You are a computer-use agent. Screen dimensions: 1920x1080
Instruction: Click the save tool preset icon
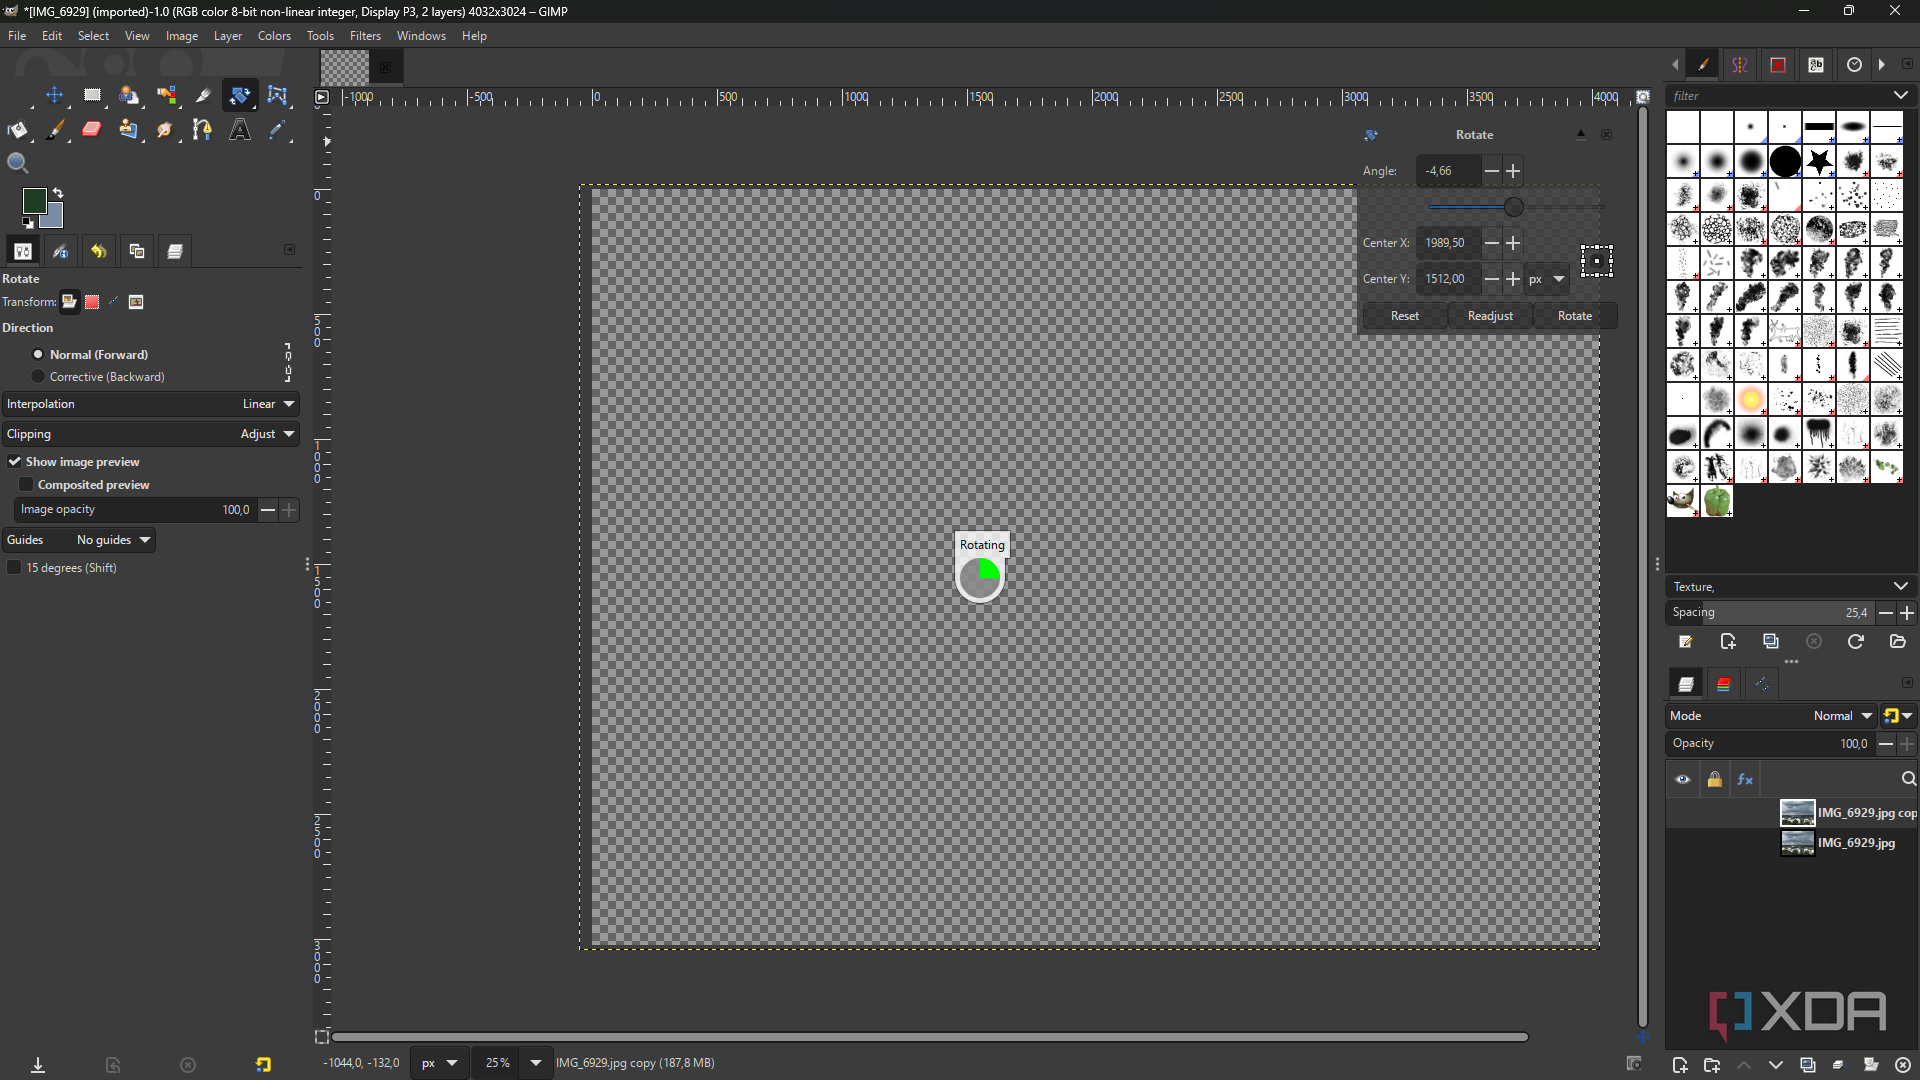point(38,1065)
